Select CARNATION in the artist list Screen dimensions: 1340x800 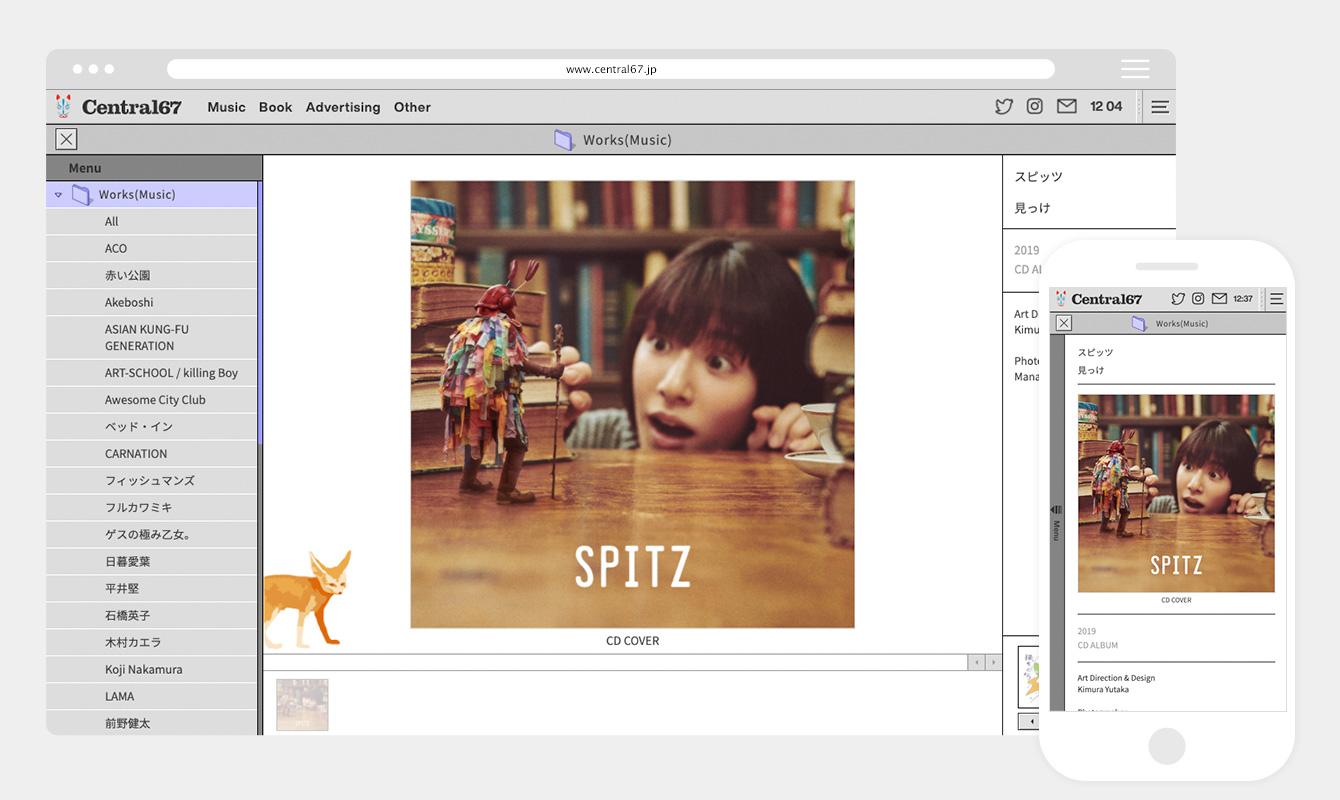click(152, 454)
